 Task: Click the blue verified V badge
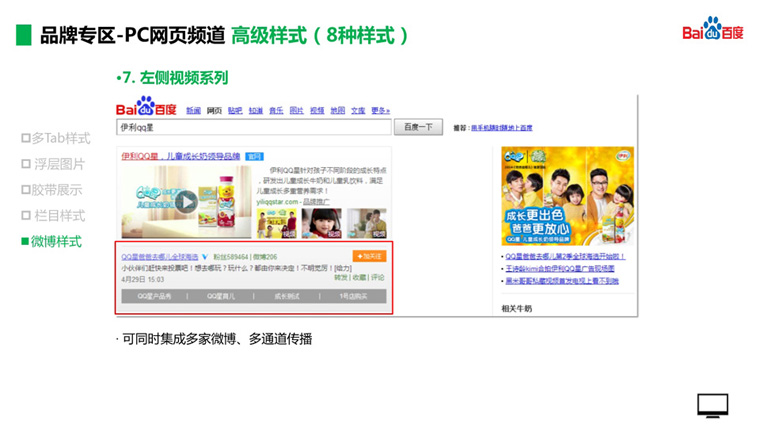tap(205, 257)
